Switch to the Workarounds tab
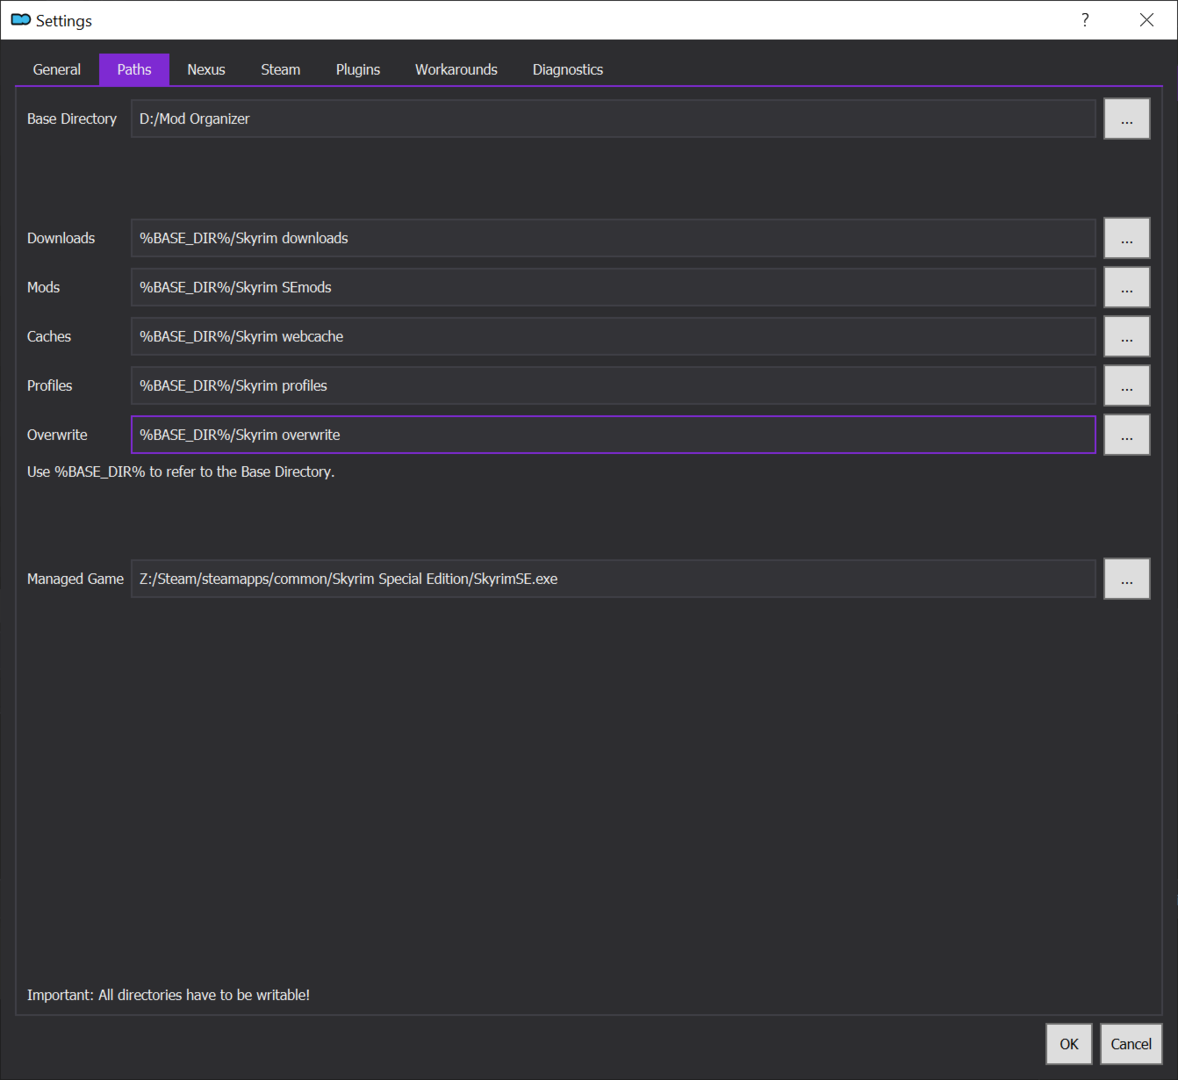 click(x=456, y=70)
